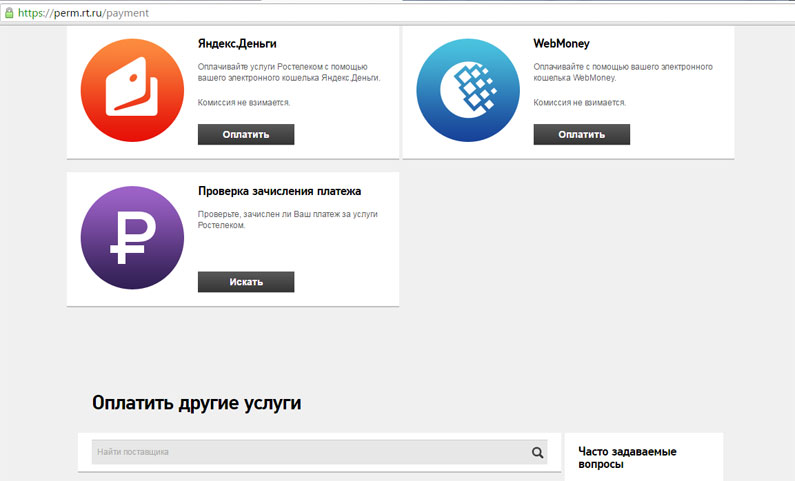Click the Яндекс.Деньги wallet description text

289,72
